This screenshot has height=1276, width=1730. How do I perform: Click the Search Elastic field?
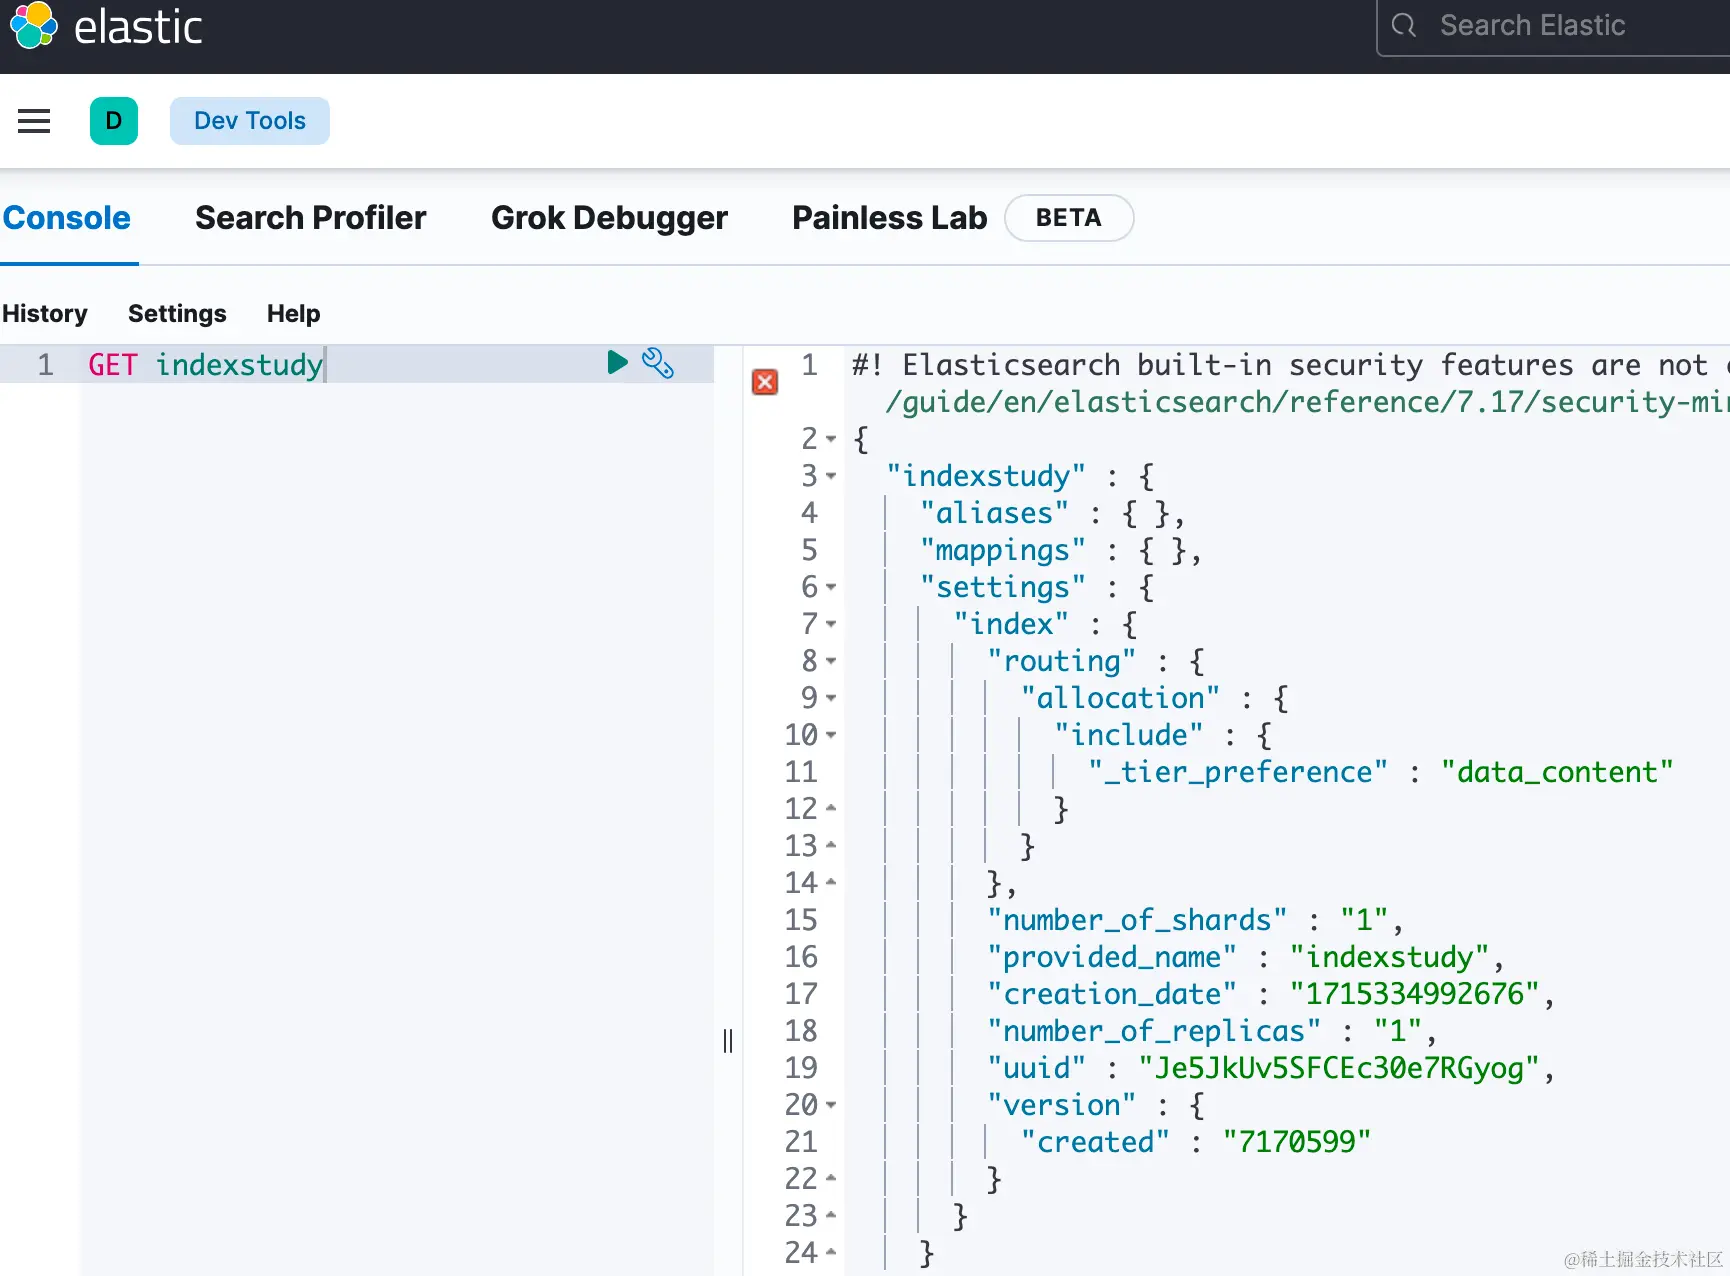pyautogui.click(x=1553, y=27)
